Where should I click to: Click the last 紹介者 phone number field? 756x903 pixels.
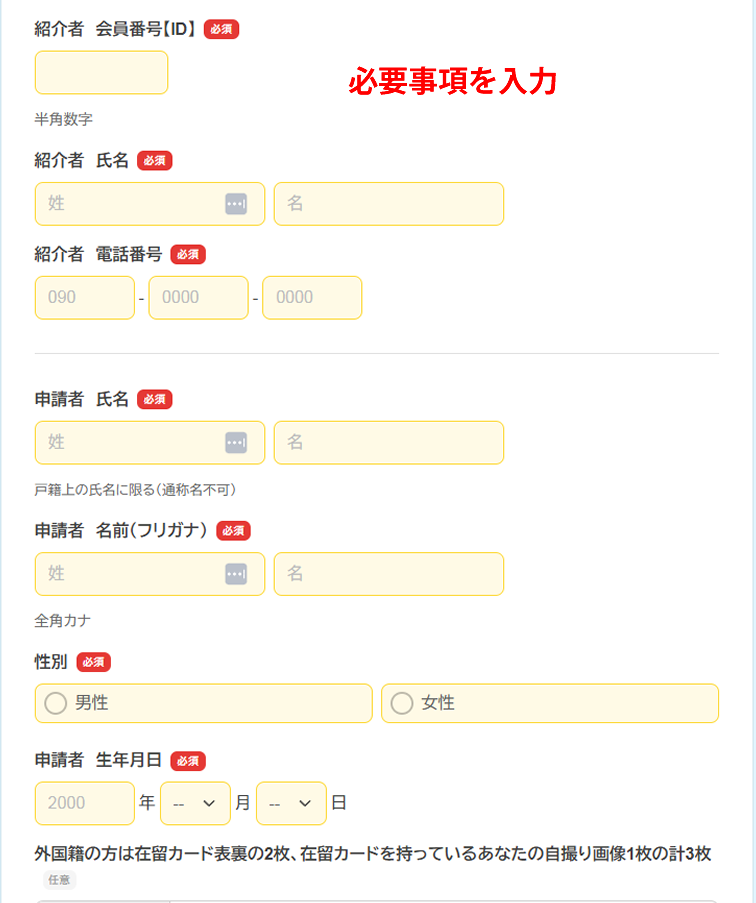312,298
